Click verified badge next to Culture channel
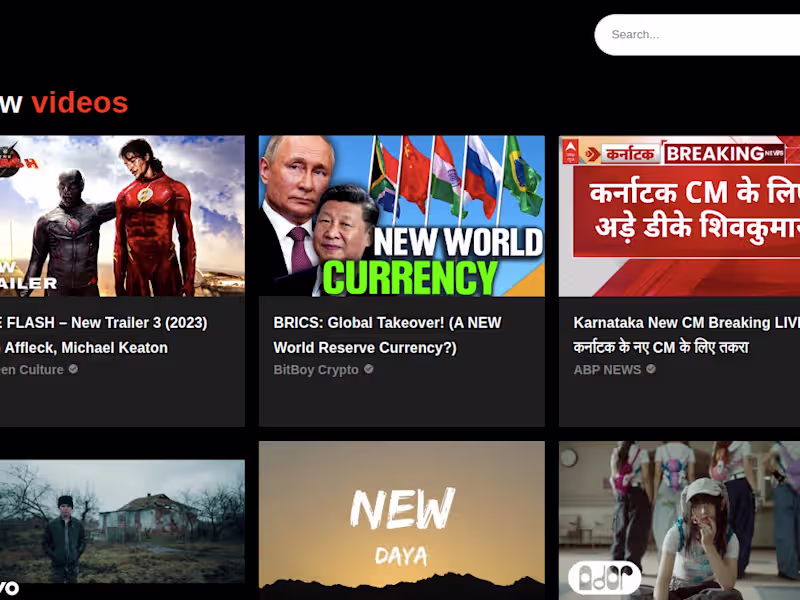Image resolution: width=800 pixels, height=600 pixels. click(x=73, y=369)
